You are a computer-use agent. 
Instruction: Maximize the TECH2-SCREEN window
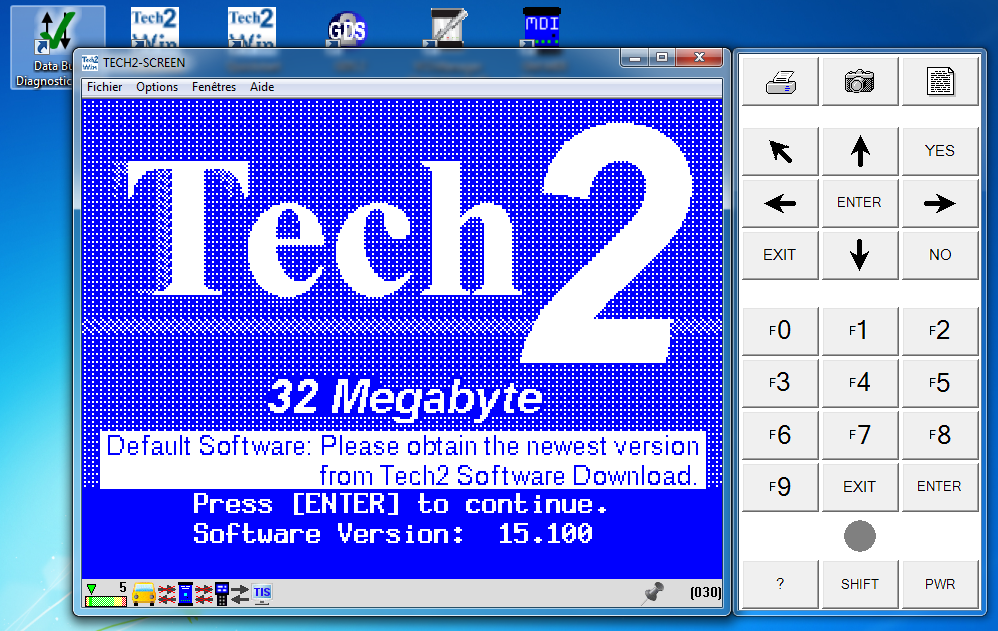coord(662,58)
